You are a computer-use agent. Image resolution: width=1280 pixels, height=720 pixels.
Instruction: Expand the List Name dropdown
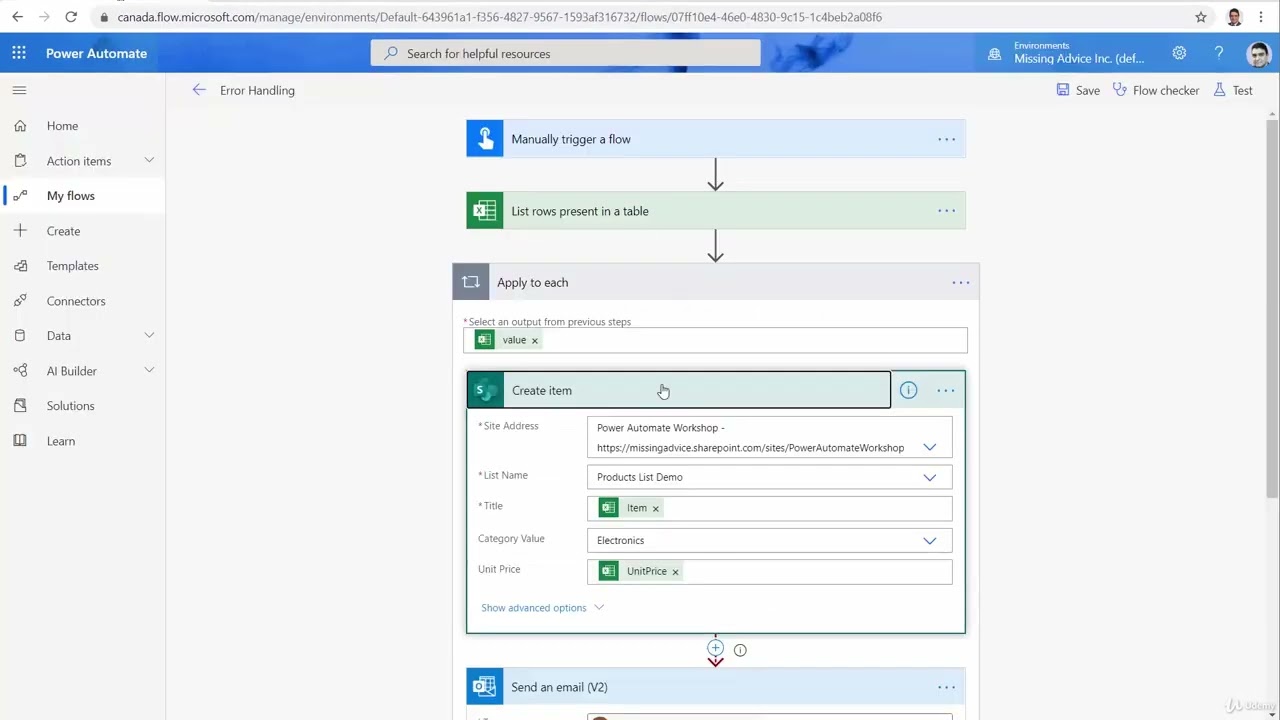coord(929,477)
